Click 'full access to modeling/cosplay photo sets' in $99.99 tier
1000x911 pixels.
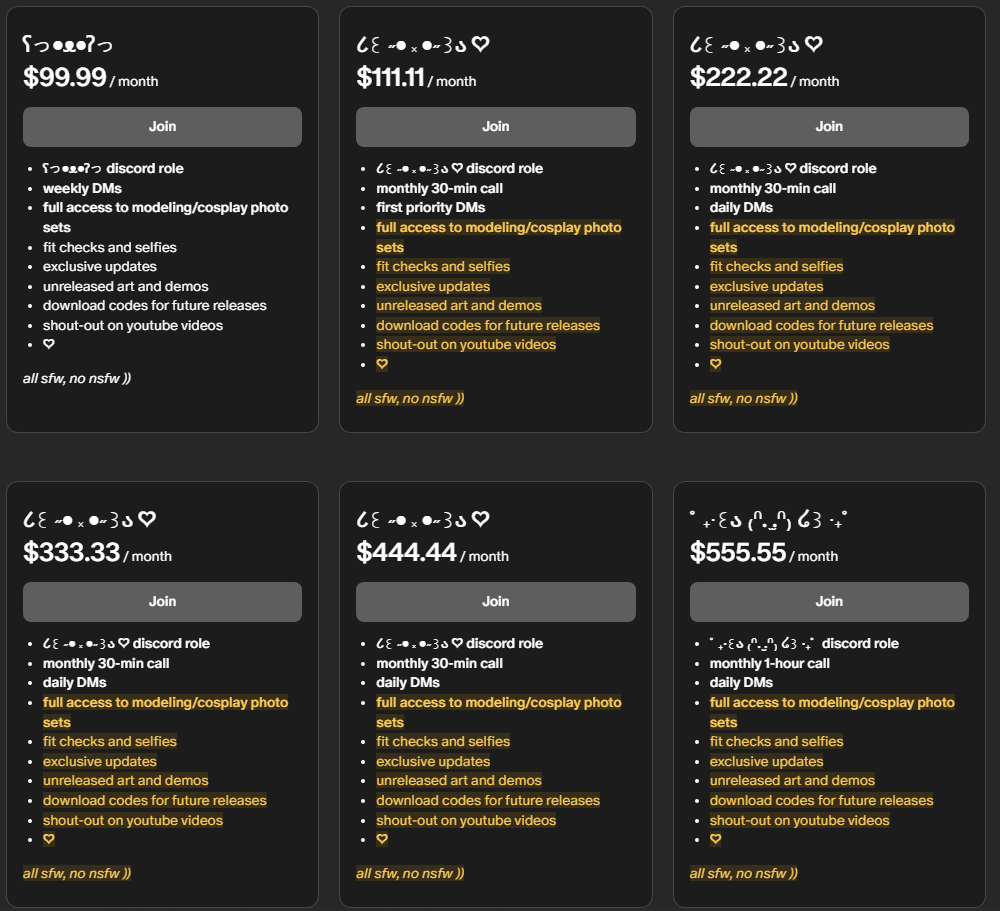pos(165,218)
